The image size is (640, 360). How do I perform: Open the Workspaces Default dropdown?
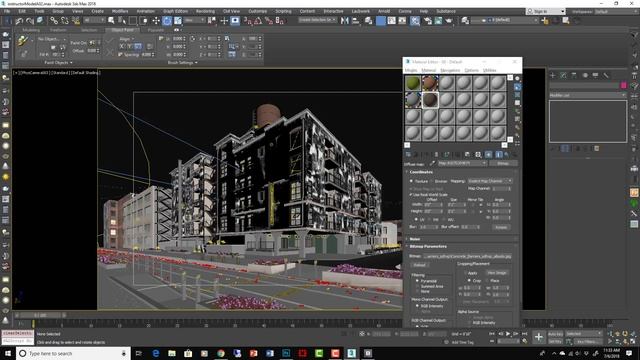[x=616, y=11]
